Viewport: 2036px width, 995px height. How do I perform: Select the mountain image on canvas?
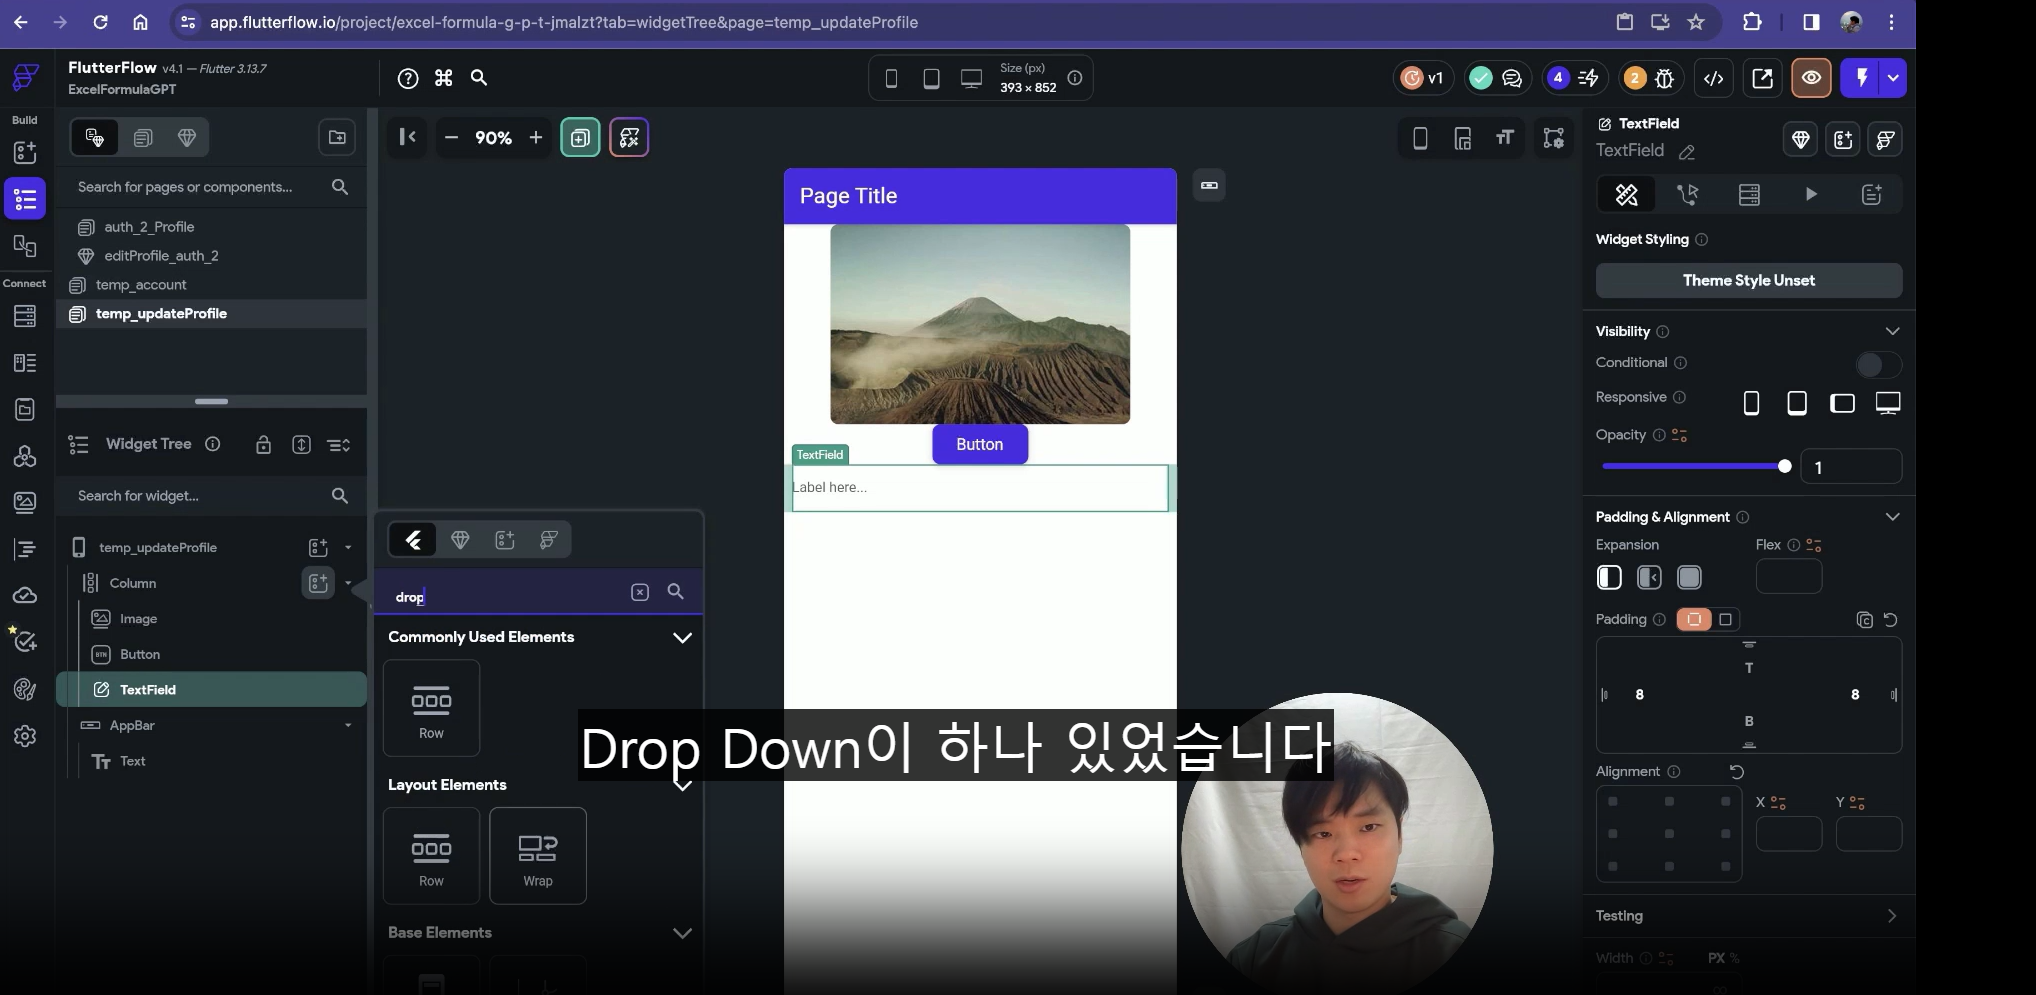(980, 324)
